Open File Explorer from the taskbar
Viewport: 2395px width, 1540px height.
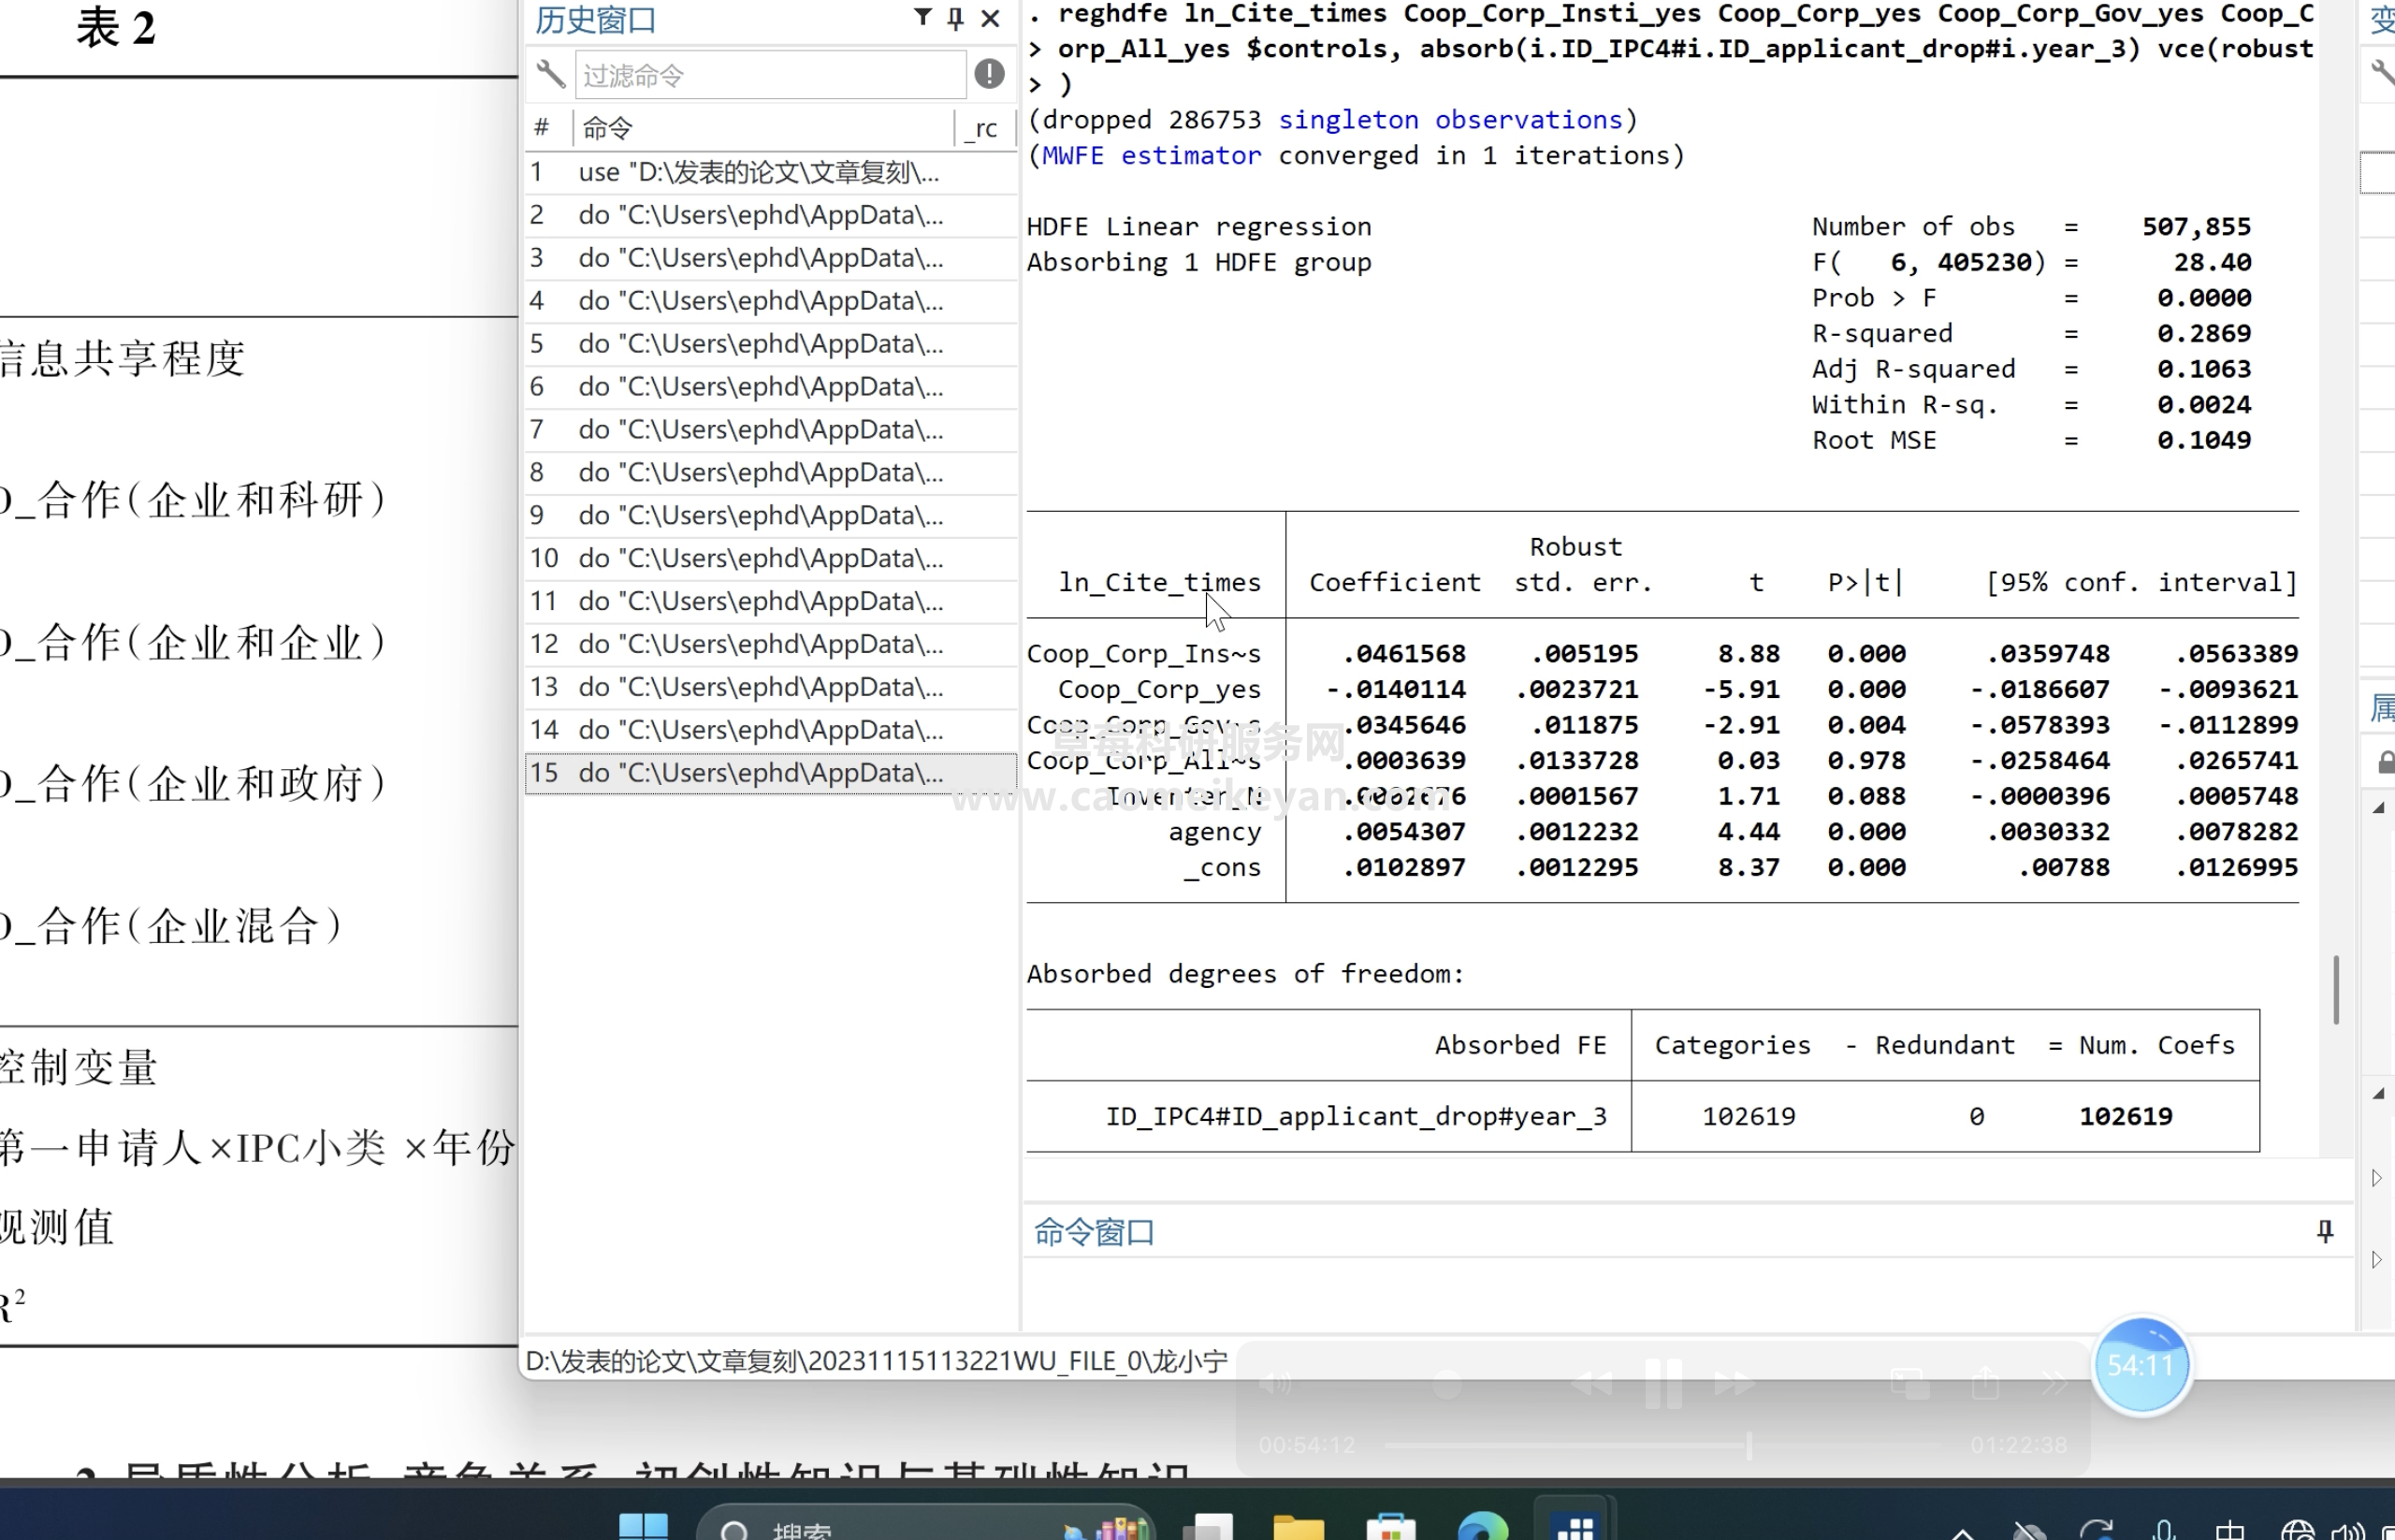[x=1298, y=1527]
